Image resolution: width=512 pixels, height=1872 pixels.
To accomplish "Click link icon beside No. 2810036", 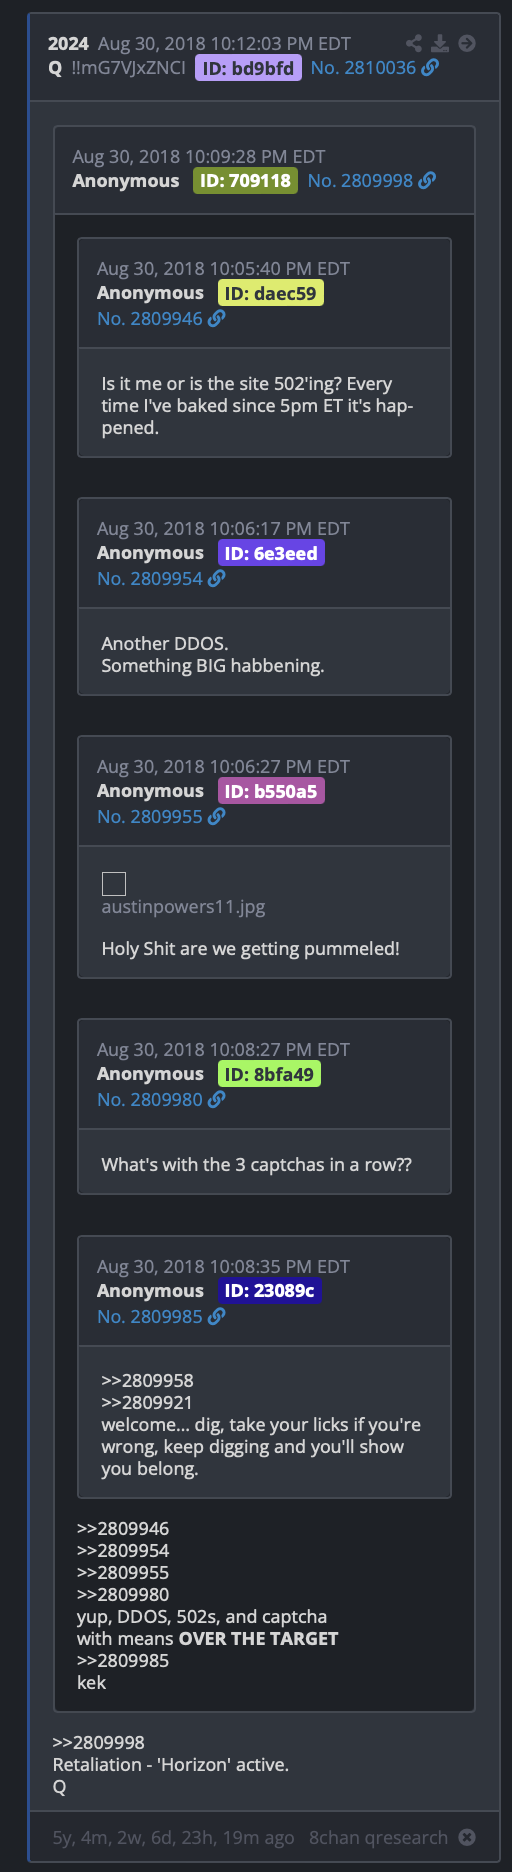I will (430, 67).
